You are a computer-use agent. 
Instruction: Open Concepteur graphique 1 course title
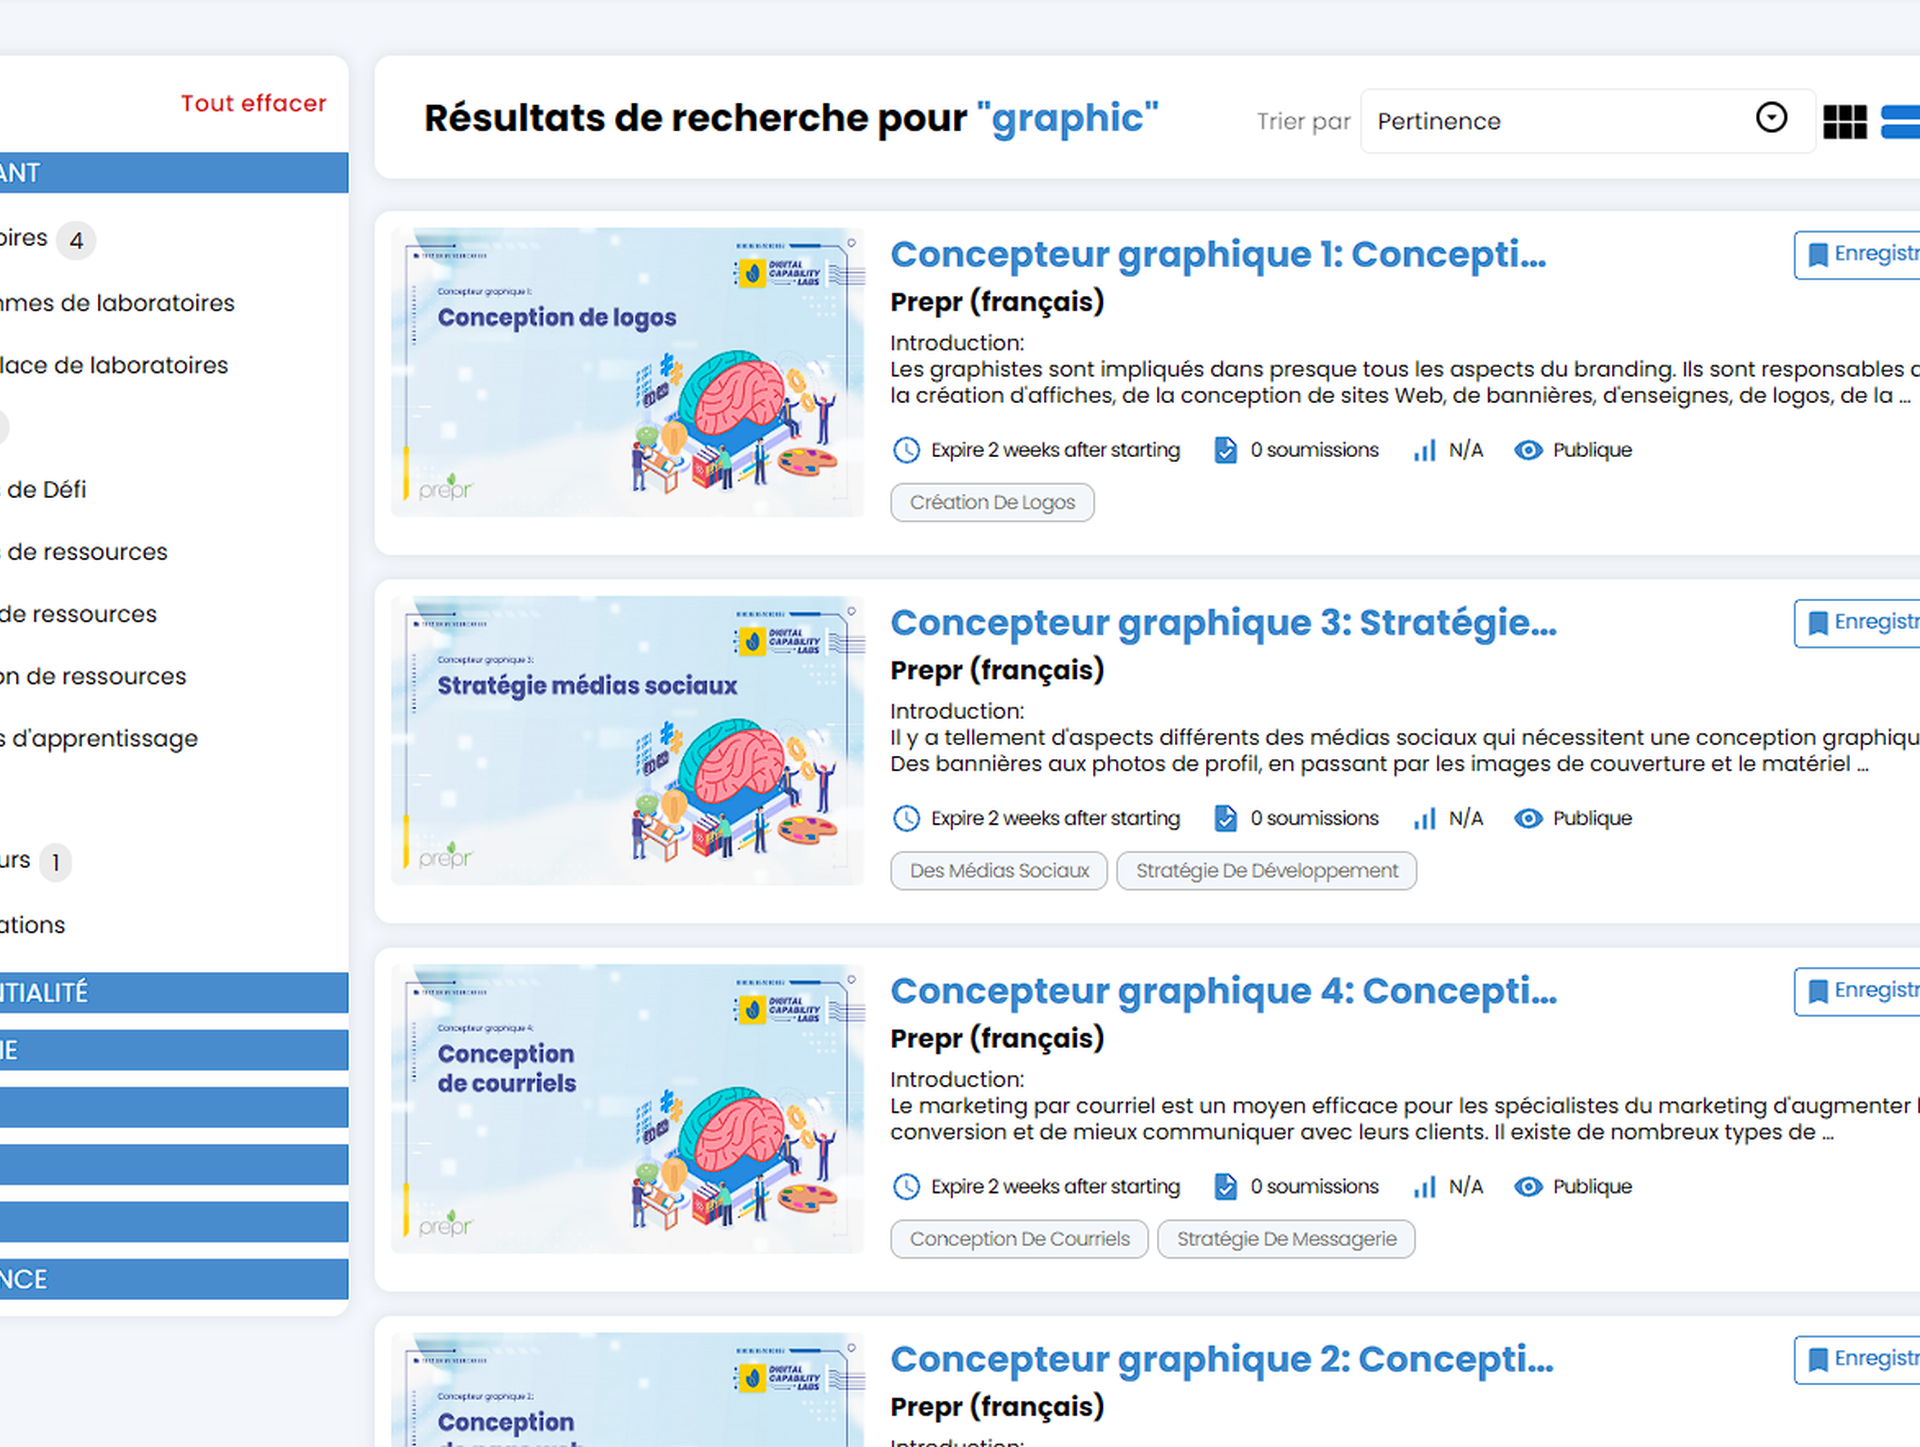(1218, 254)
